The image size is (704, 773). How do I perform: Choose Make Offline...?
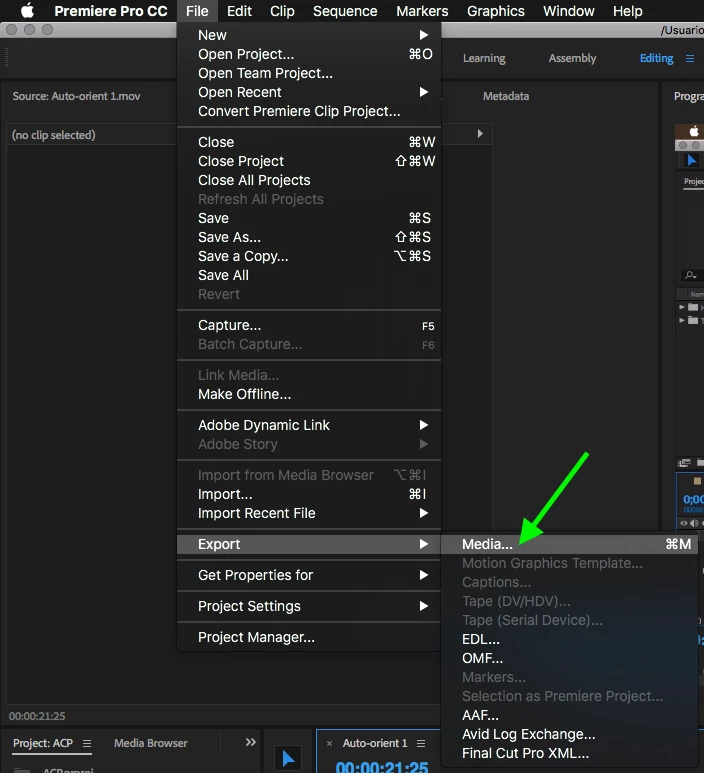point(309,394)
